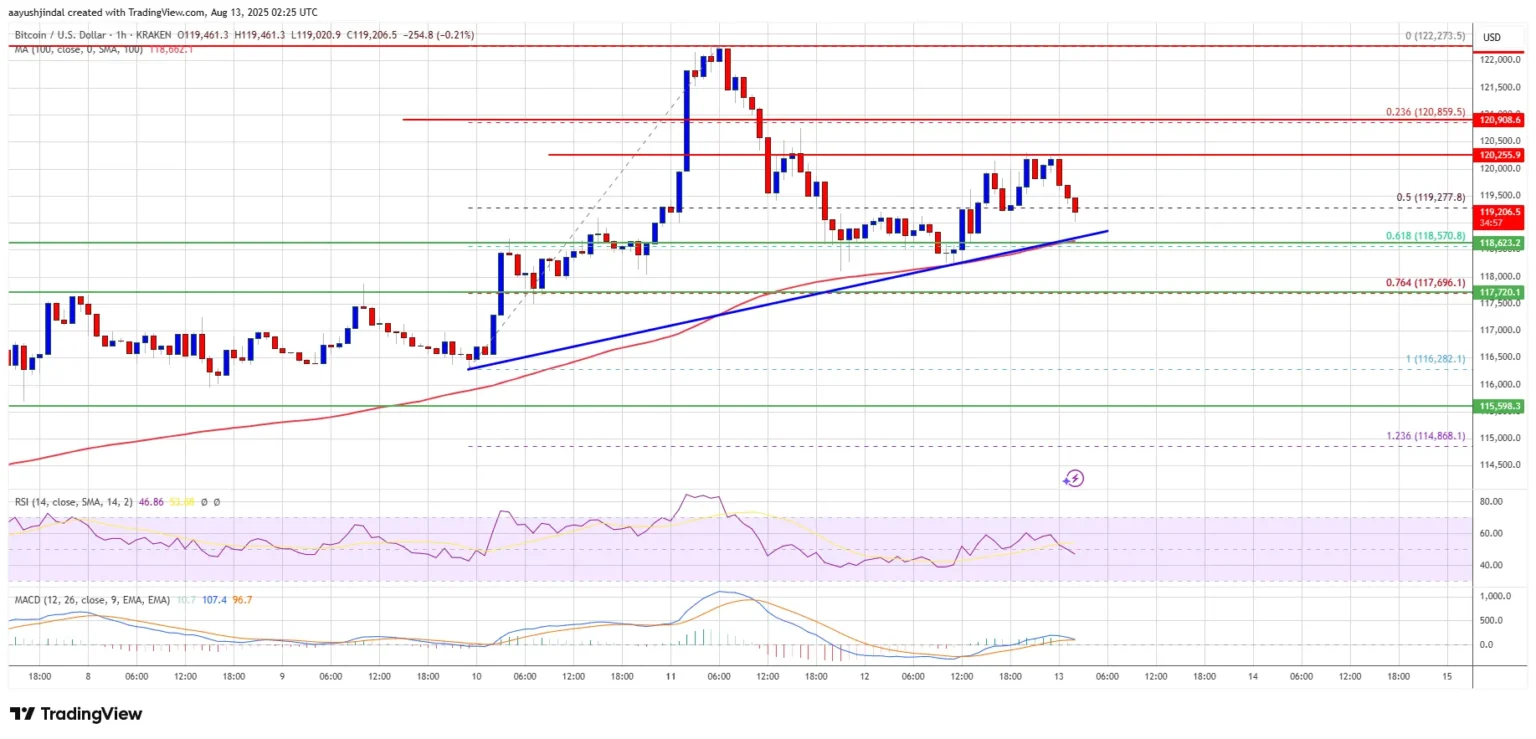Click the first Ø symbol in the RSI legend

click(204, 501)
